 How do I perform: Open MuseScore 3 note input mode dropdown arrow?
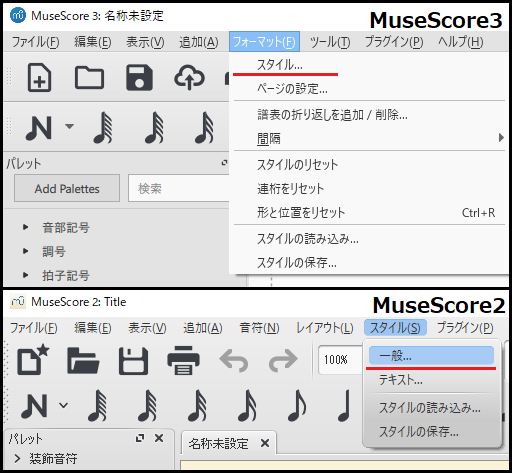pyautogui.click(x=69, y=126)
